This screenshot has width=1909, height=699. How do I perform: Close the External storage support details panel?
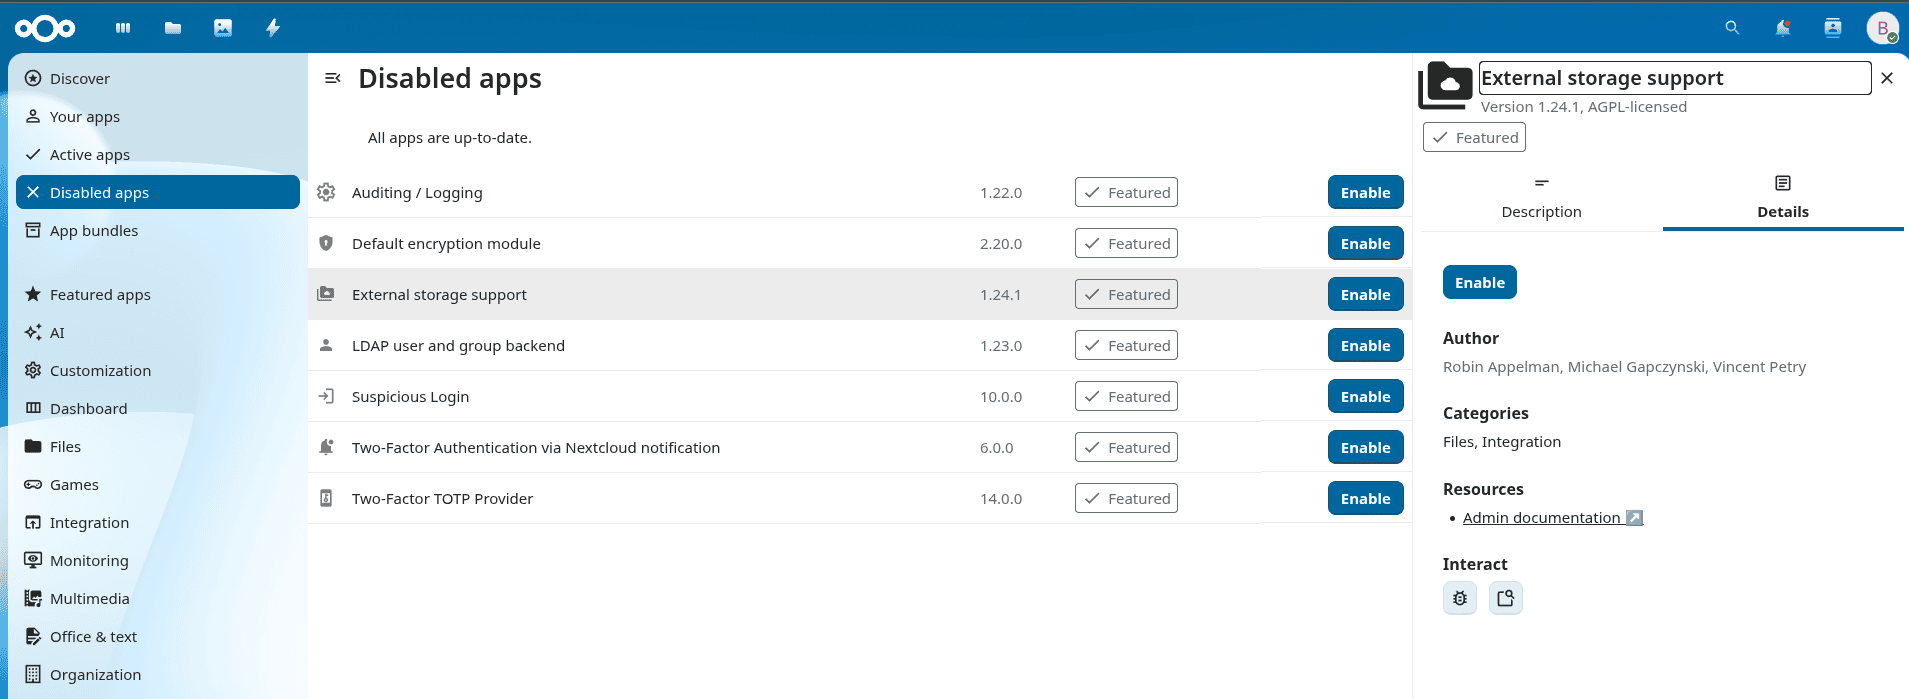pyautogui.click(x=1886, y=78)
